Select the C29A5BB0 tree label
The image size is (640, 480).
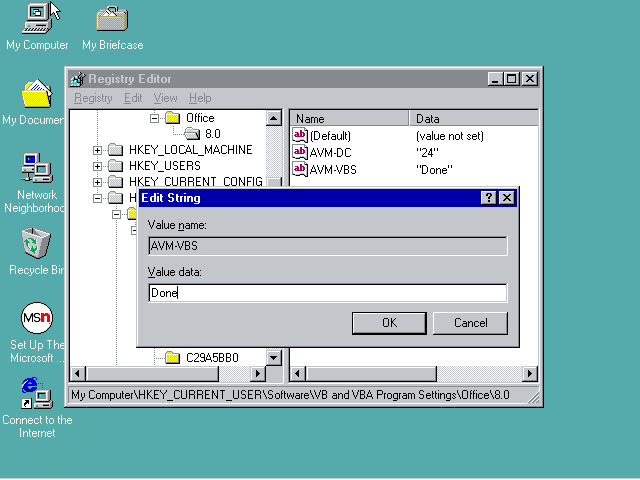[212, 358]
